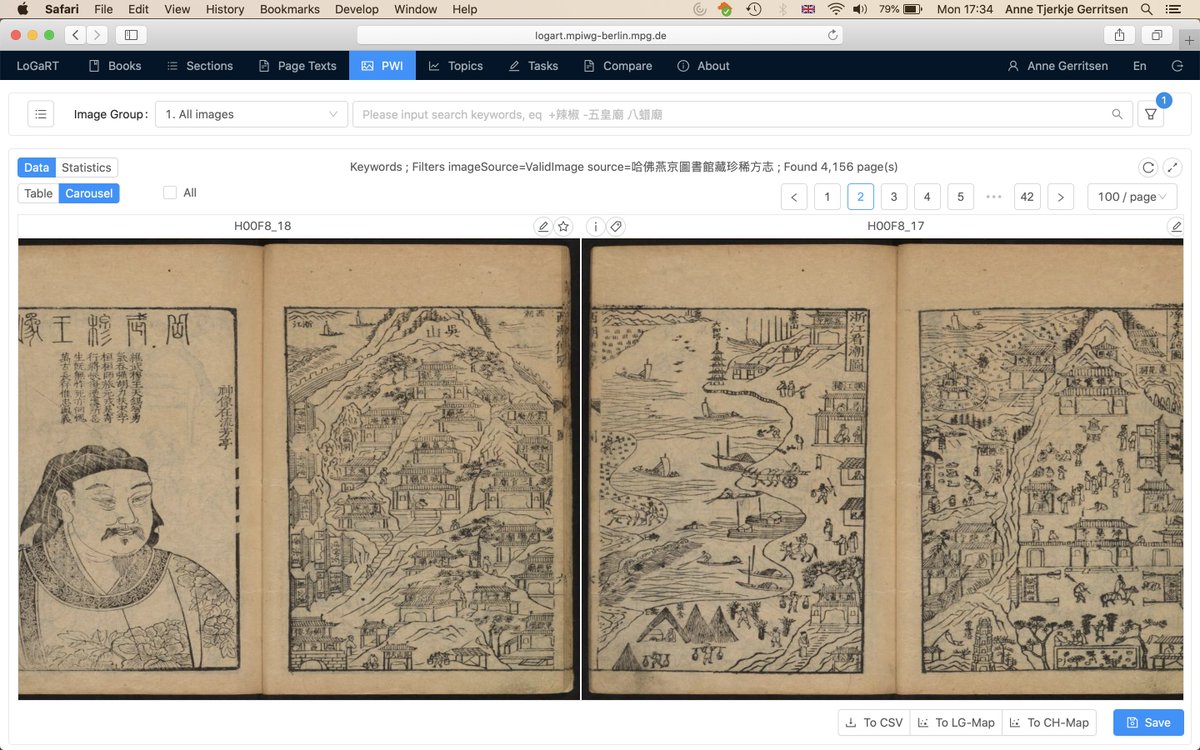Open the Books tab
Screen dimensions: 1200x750
pos(115,66)
